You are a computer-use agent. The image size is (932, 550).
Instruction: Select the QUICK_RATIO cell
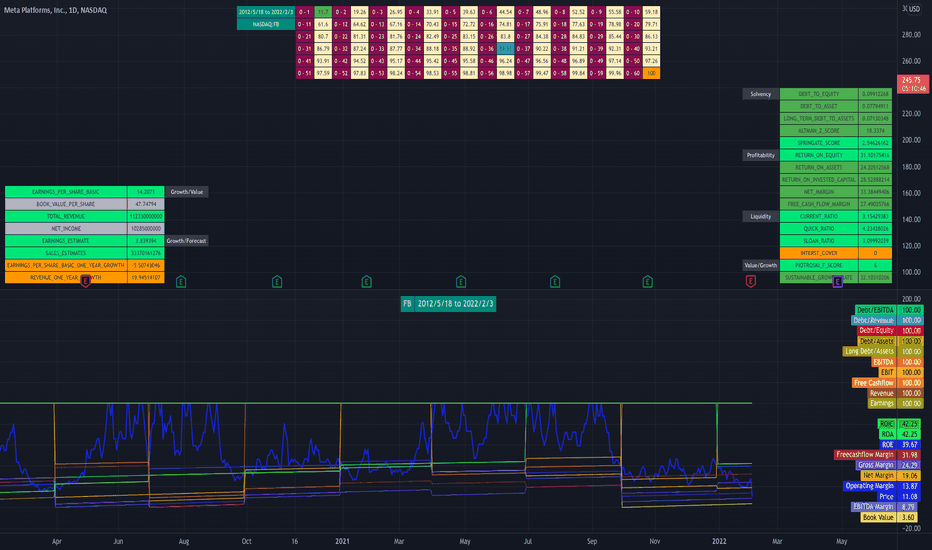click(819, 228)
